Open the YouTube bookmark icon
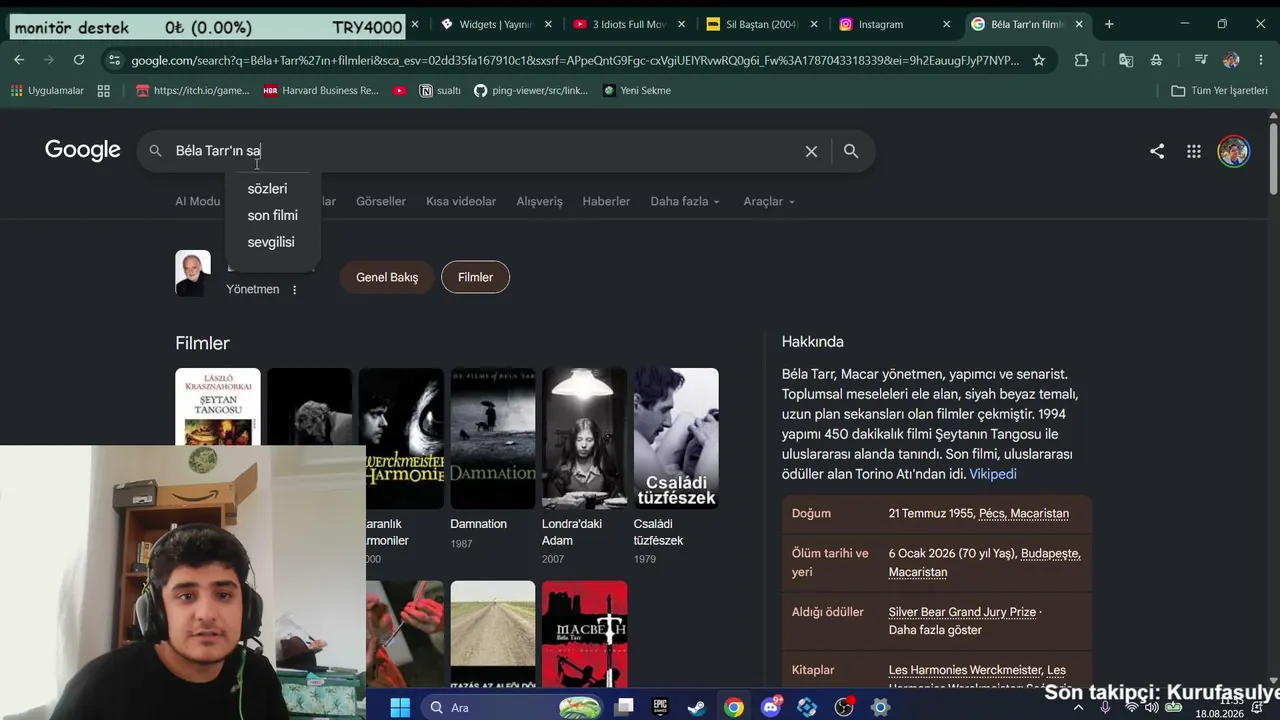Image resolution: width=1280 pixels, height=720 pixels. coord(400,90)
